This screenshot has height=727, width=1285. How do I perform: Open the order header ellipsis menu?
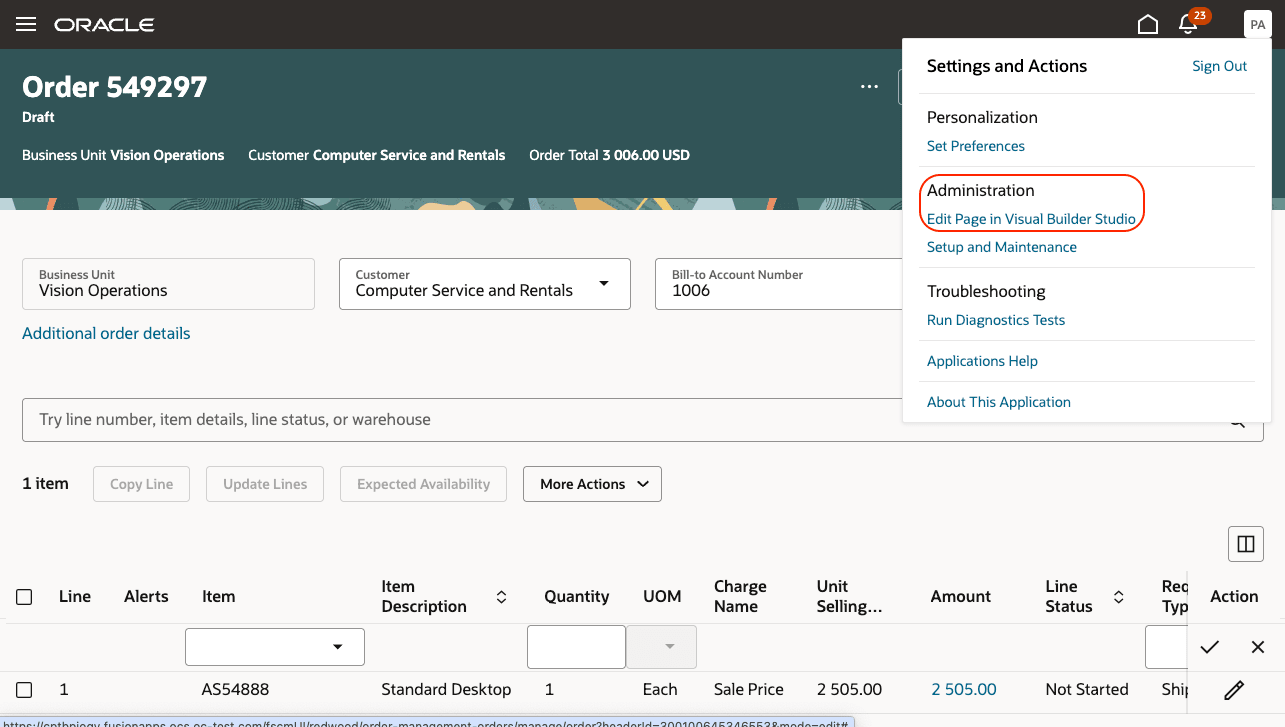(x=868, y=87)
